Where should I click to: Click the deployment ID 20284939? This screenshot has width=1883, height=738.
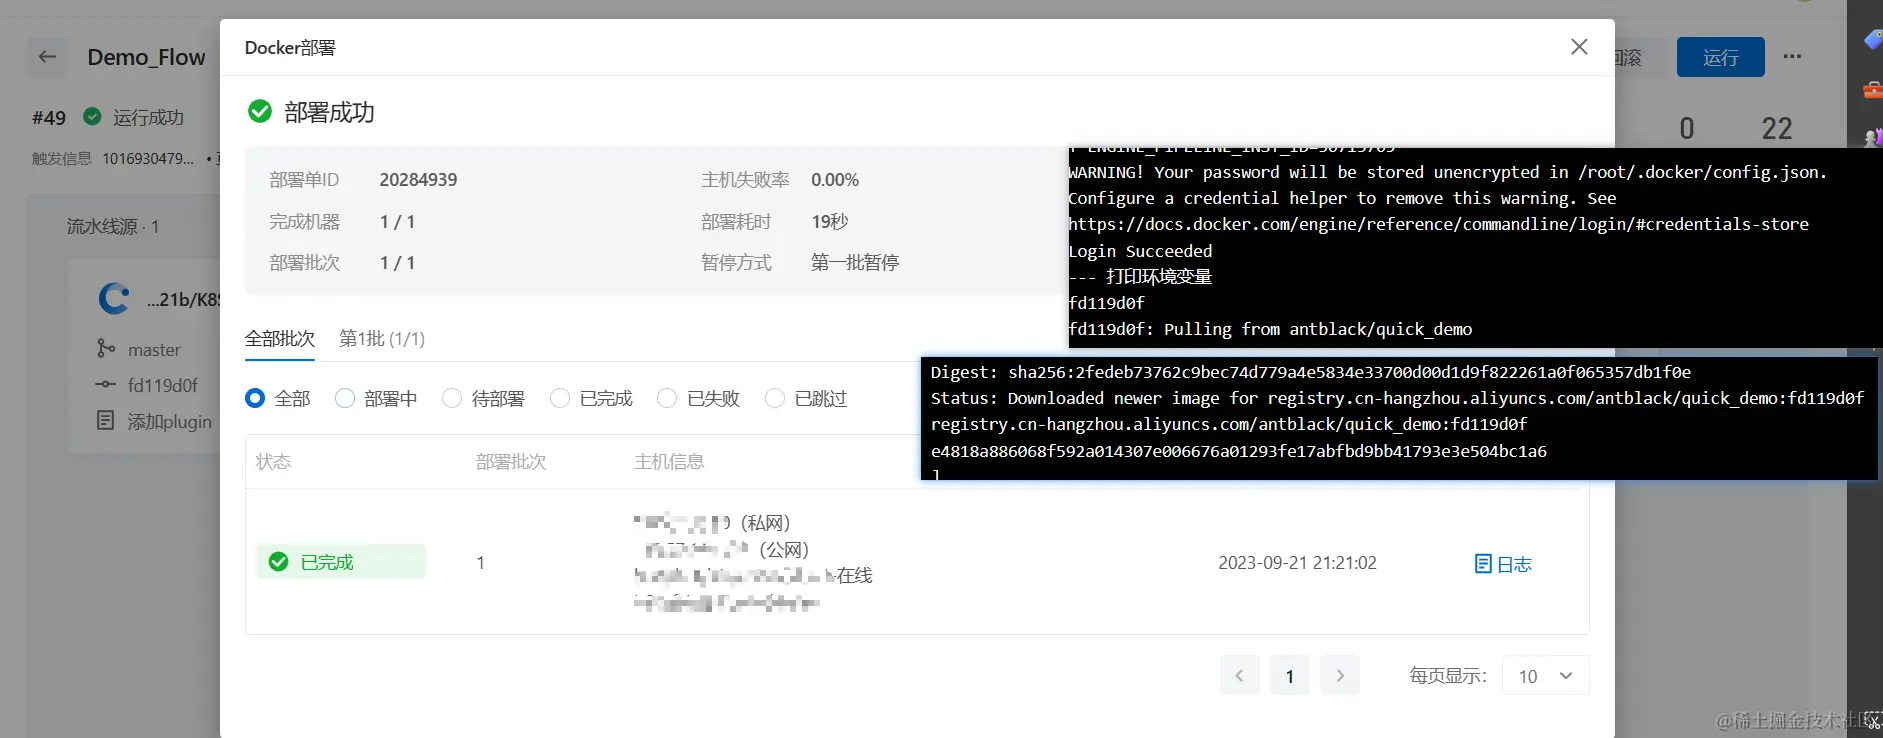point(418,180)
